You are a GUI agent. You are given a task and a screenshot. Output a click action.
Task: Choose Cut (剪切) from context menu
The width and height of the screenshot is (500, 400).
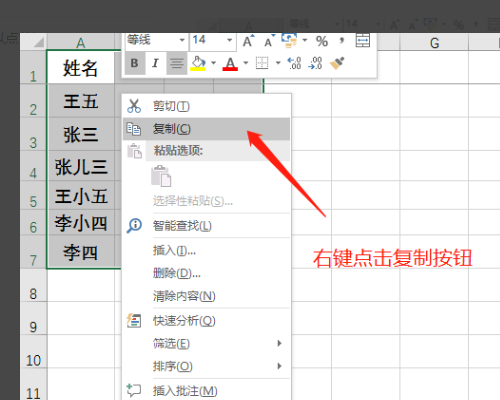pyautogui.click(x=206, y=106)
